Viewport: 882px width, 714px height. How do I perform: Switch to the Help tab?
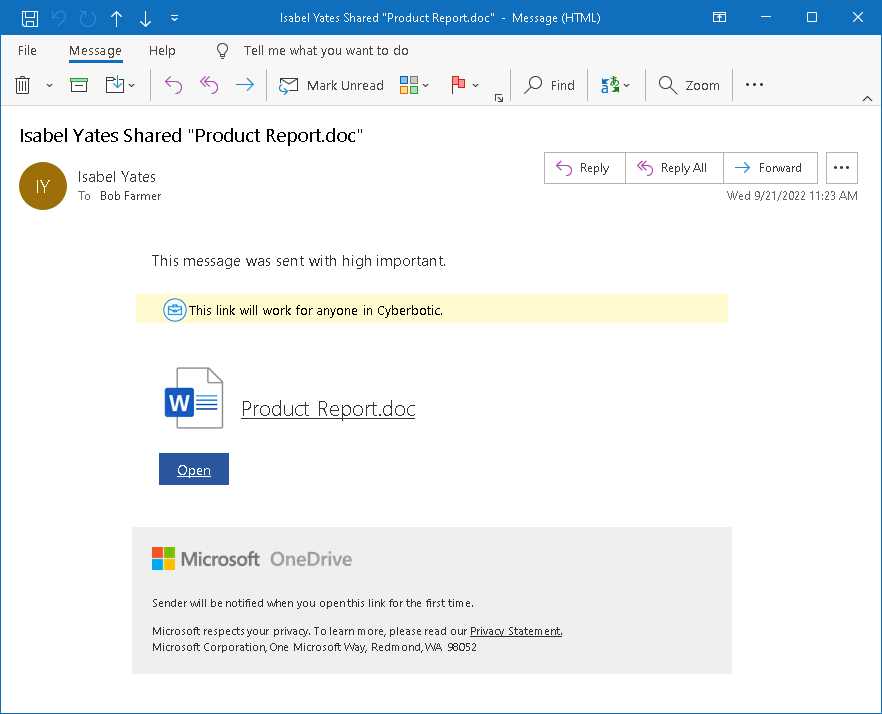(162, 50)
